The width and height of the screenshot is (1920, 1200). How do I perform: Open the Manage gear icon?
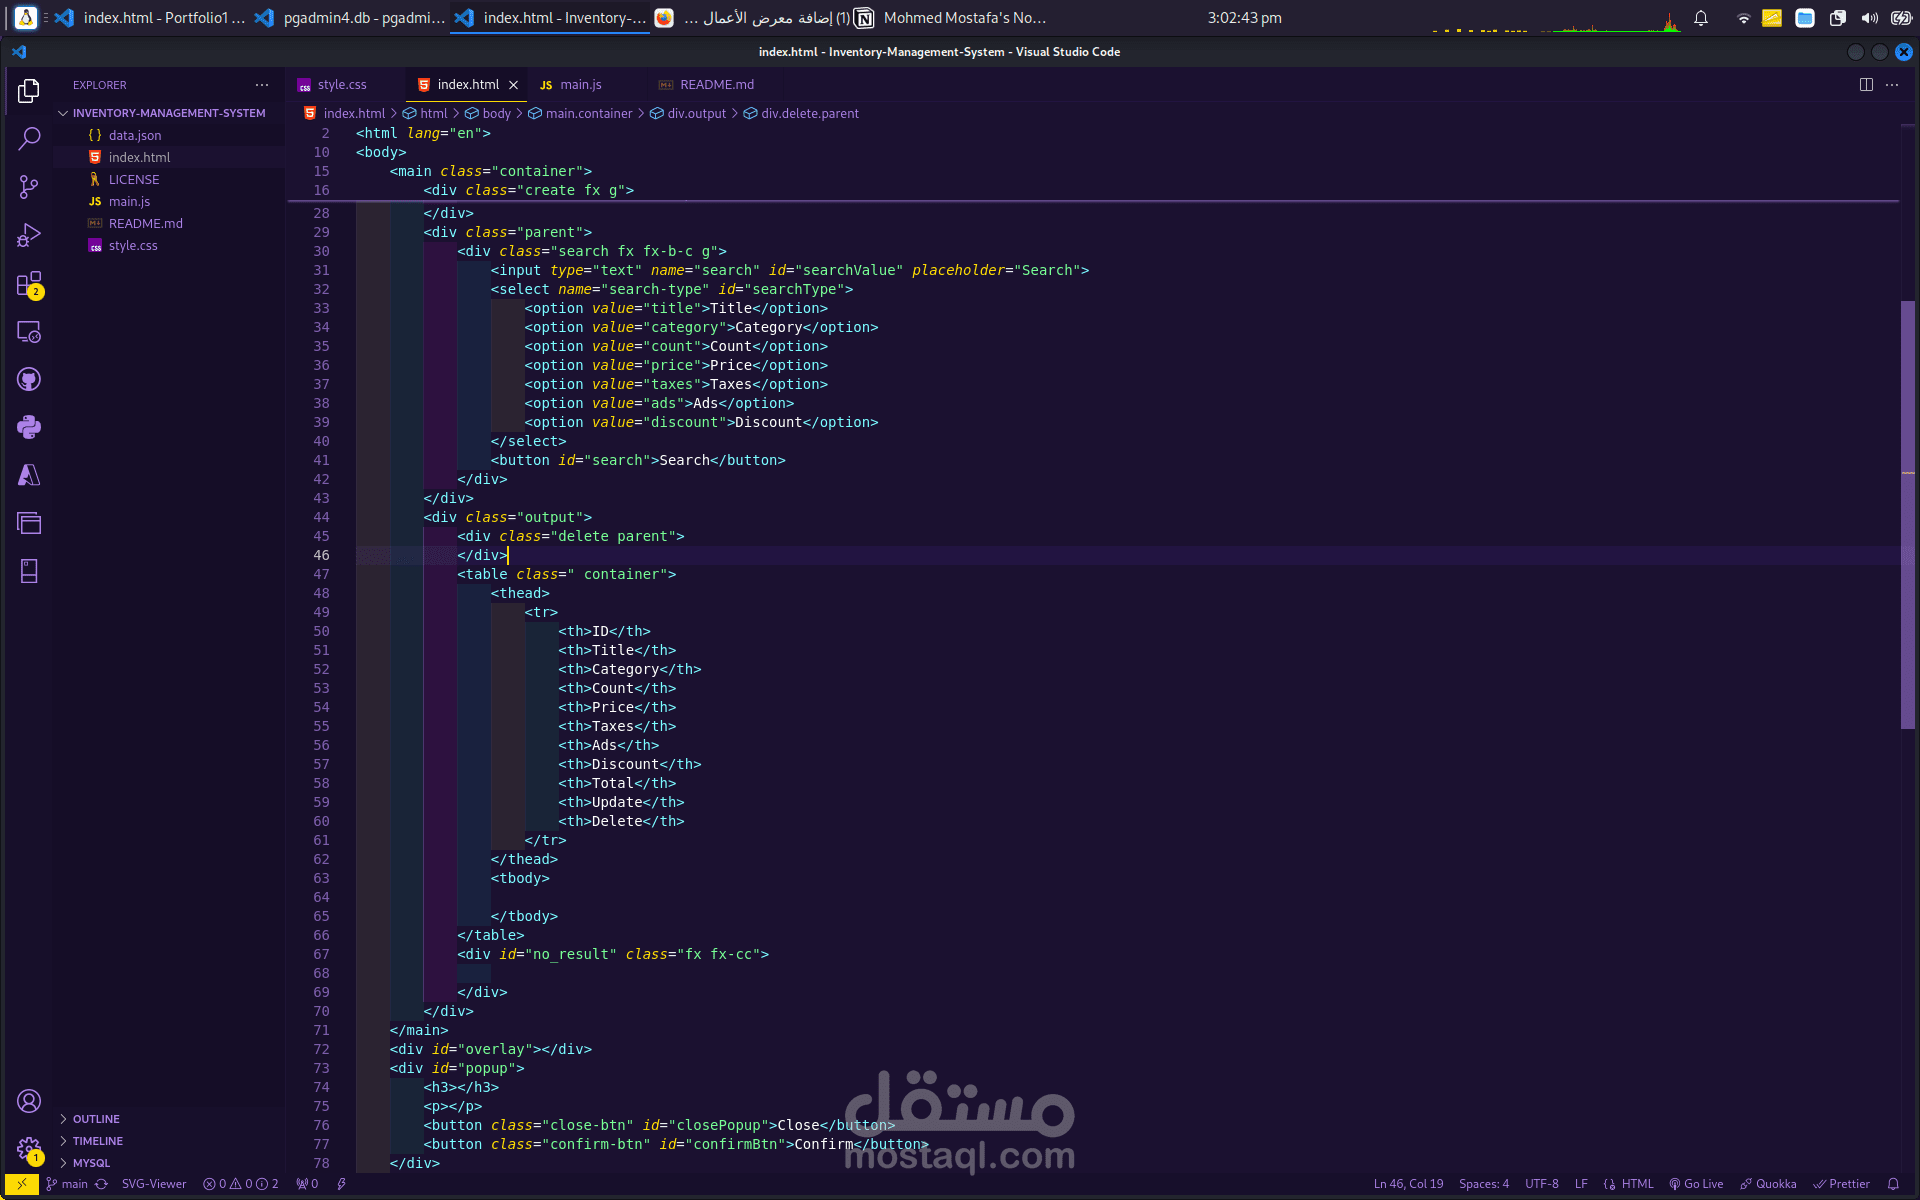click(29, 1149)
